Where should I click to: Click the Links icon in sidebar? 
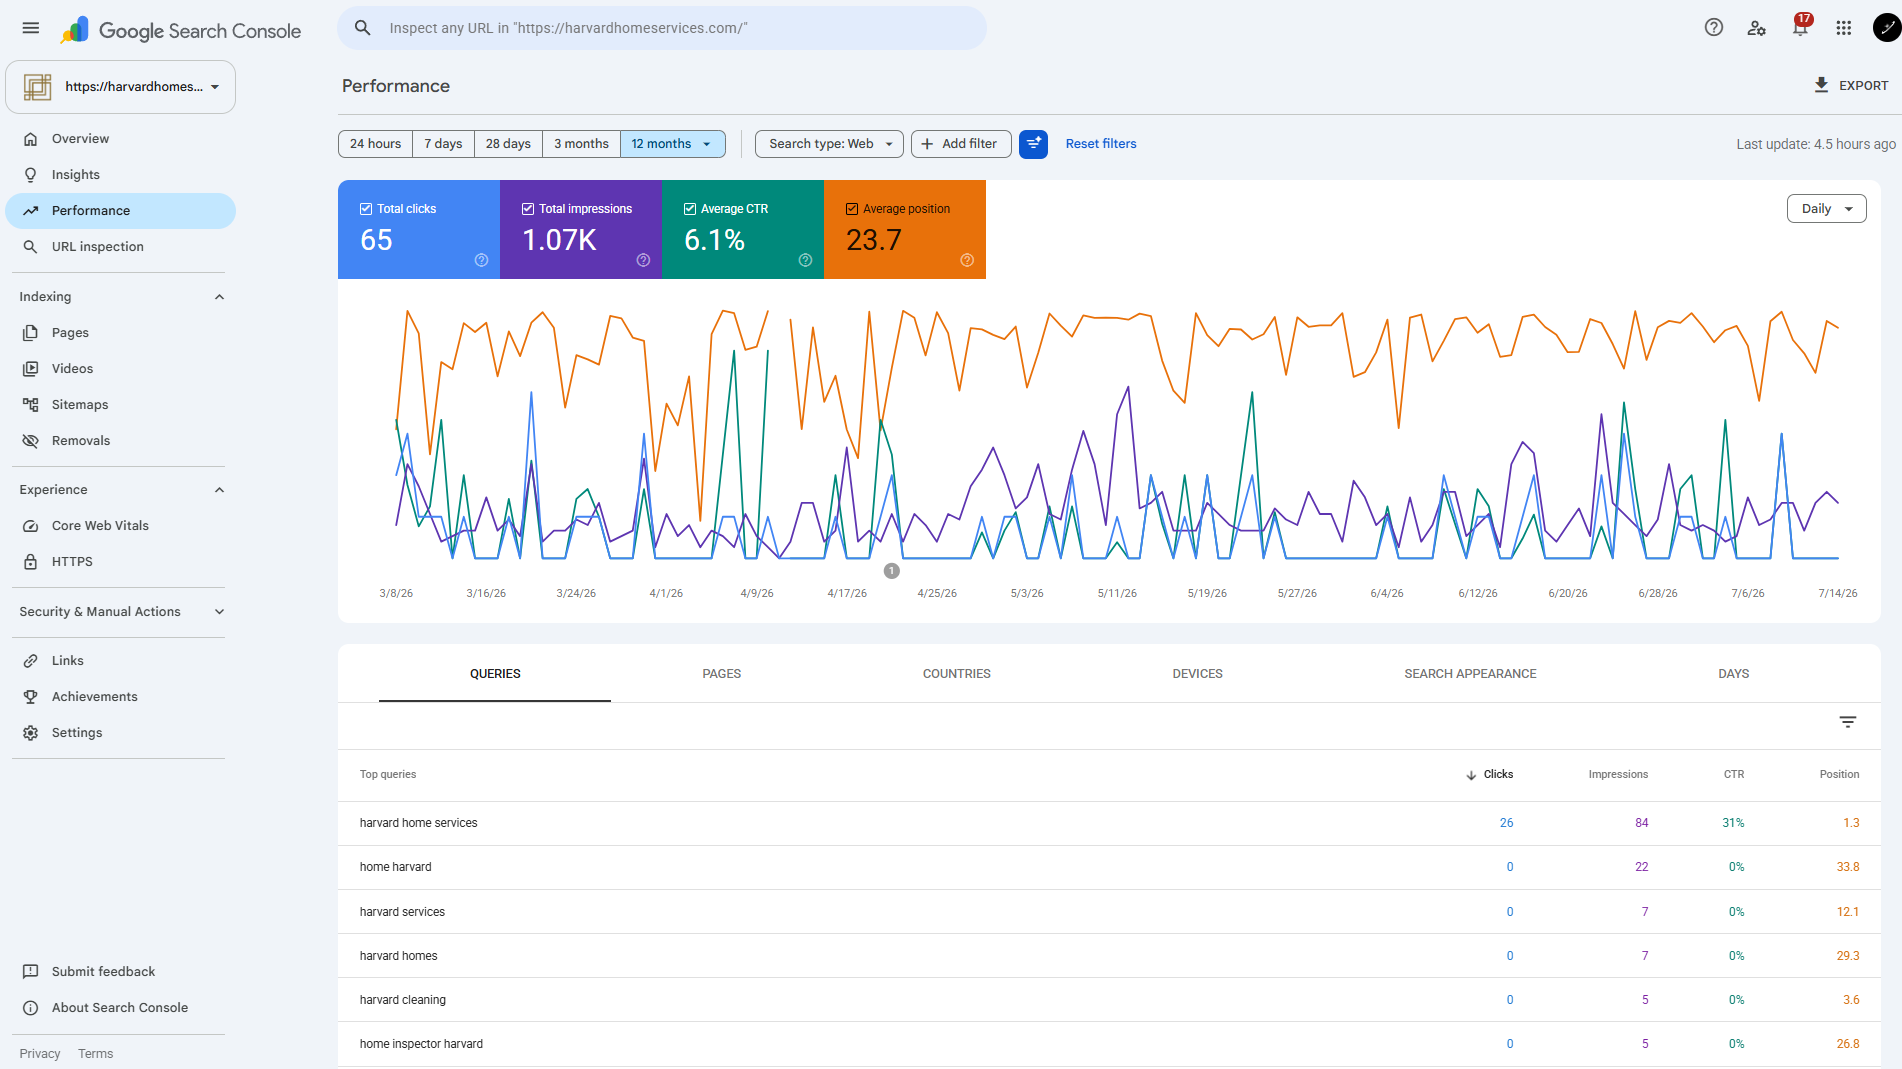(x=31, y=661)
